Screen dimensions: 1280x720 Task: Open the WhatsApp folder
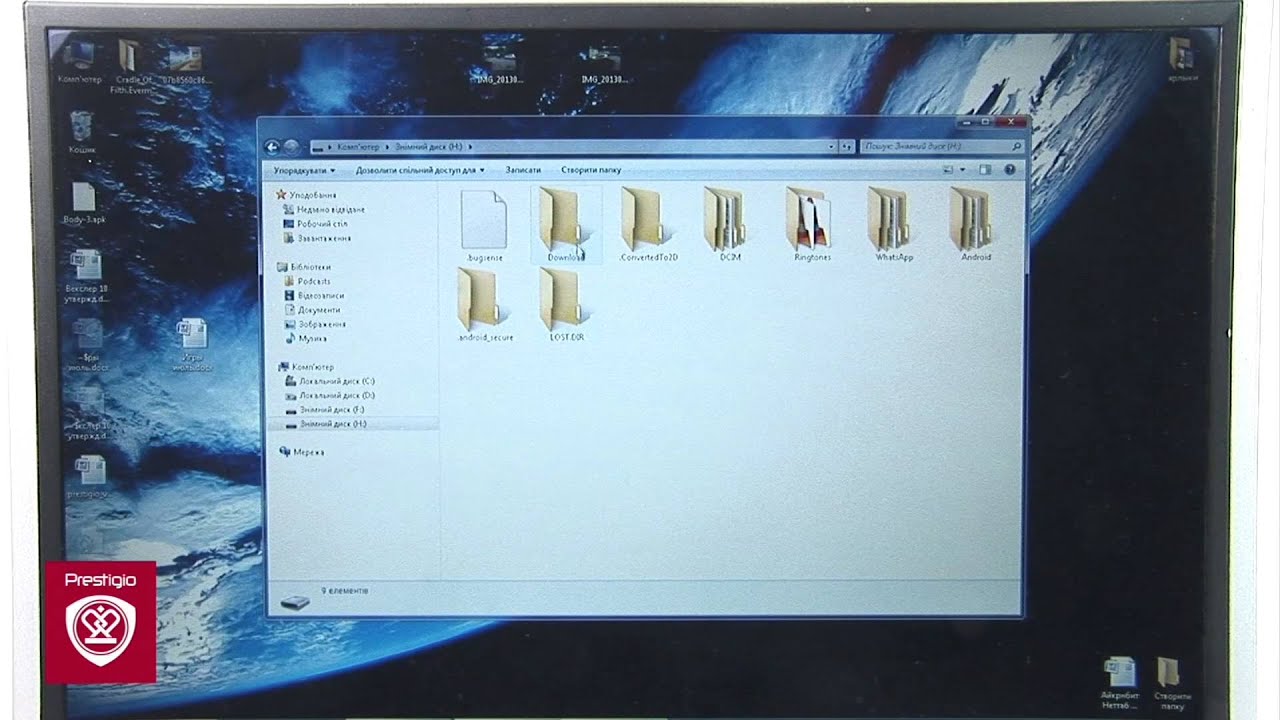(894, 226)
